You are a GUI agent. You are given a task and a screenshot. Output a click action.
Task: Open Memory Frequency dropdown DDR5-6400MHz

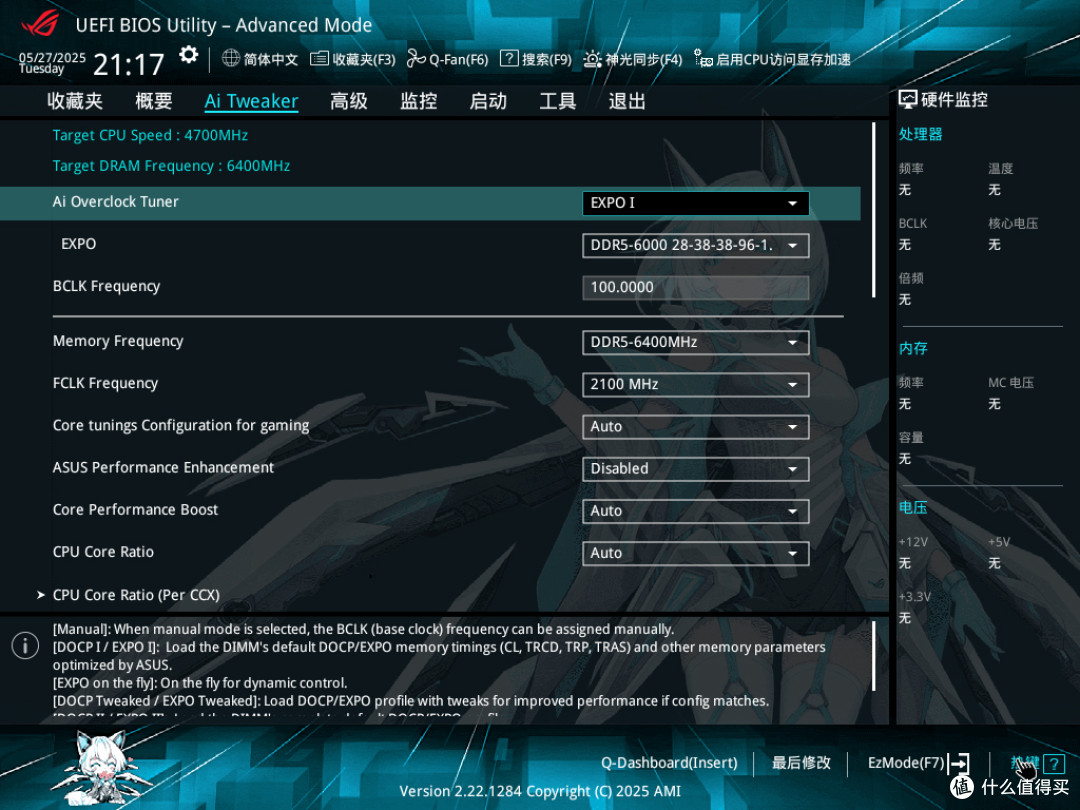coord(696,342)
